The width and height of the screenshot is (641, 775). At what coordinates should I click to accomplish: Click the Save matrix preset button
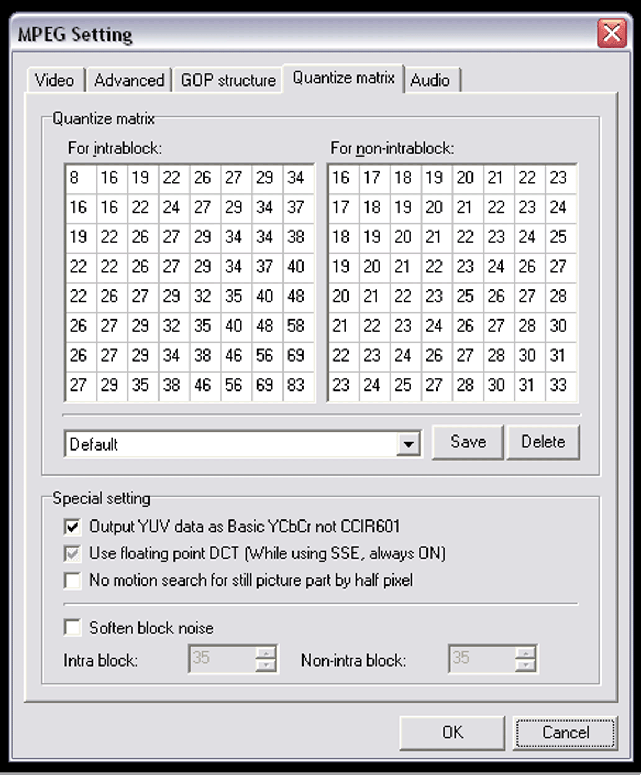tap(468, 442)
